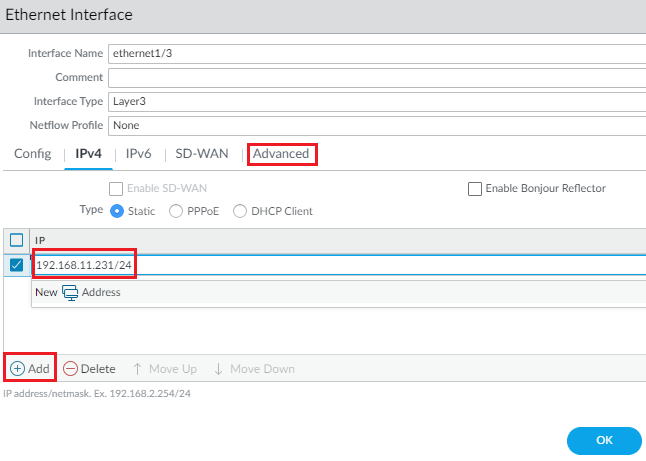Image resolution: width=646 pixels, height=461 pixels.
Task: Click into the Comment field
Action: 376,77
